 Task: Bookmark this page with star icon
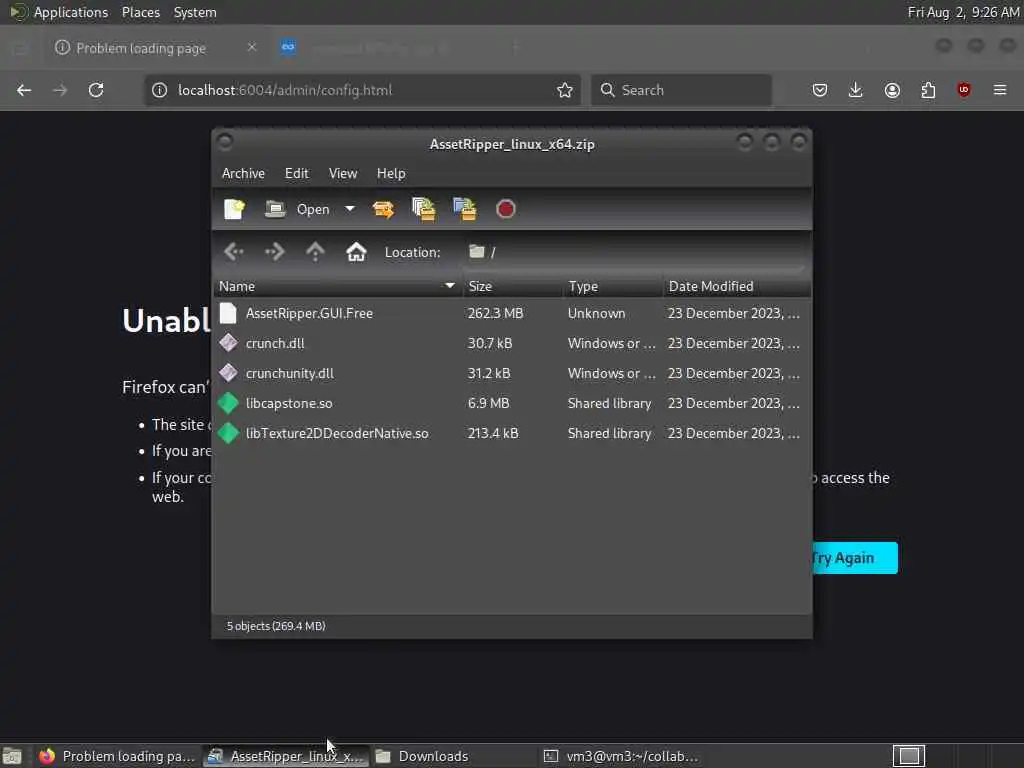(565, 90)
